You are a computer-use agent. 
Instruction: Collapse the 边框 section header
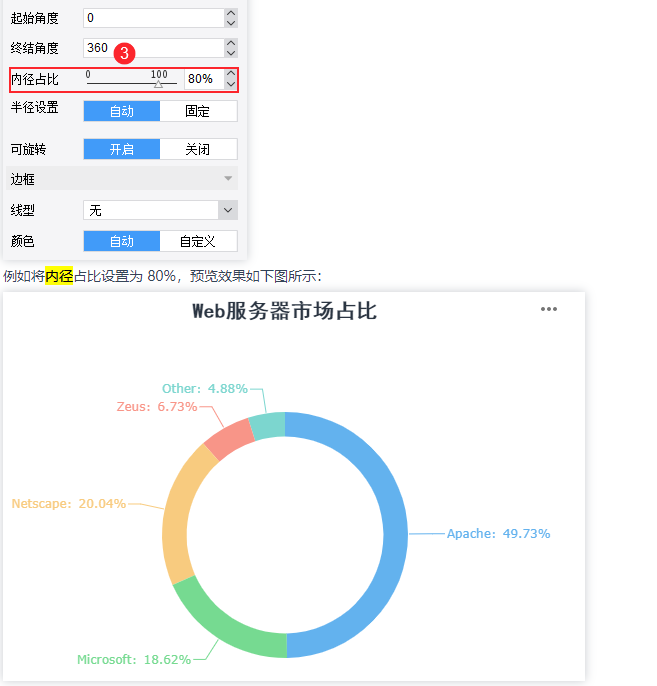tap(122, 178)
